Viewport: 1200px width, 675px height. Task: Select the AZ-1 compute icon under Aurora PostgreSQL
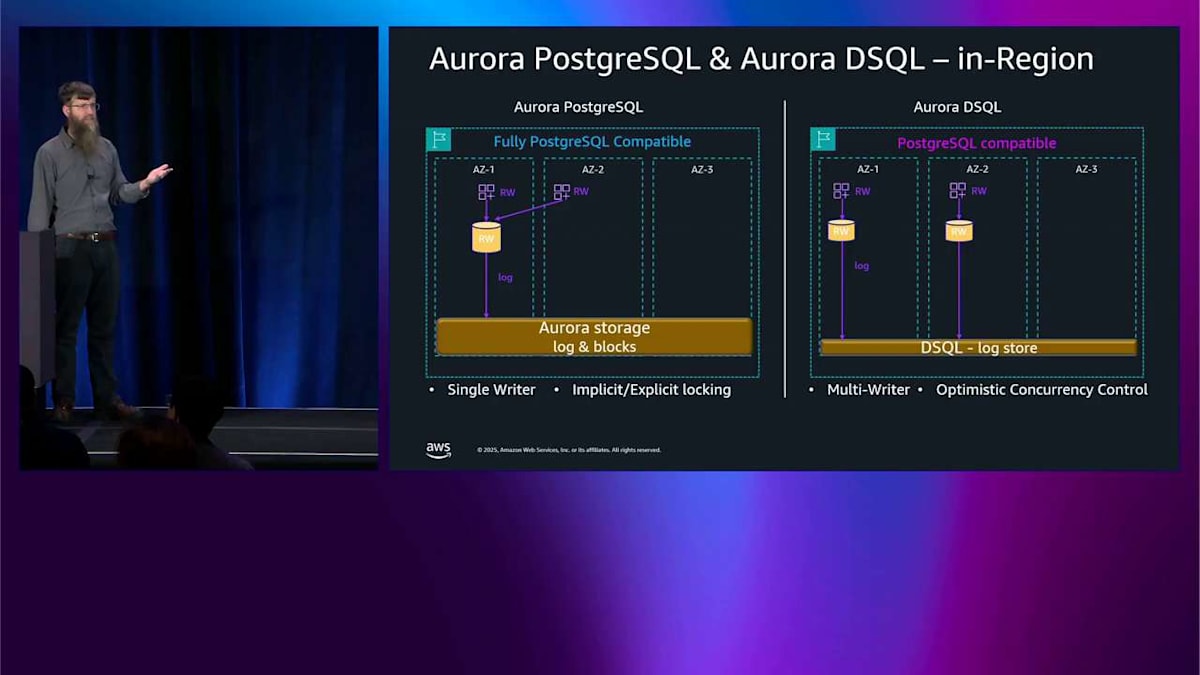(x=486, y=192)
